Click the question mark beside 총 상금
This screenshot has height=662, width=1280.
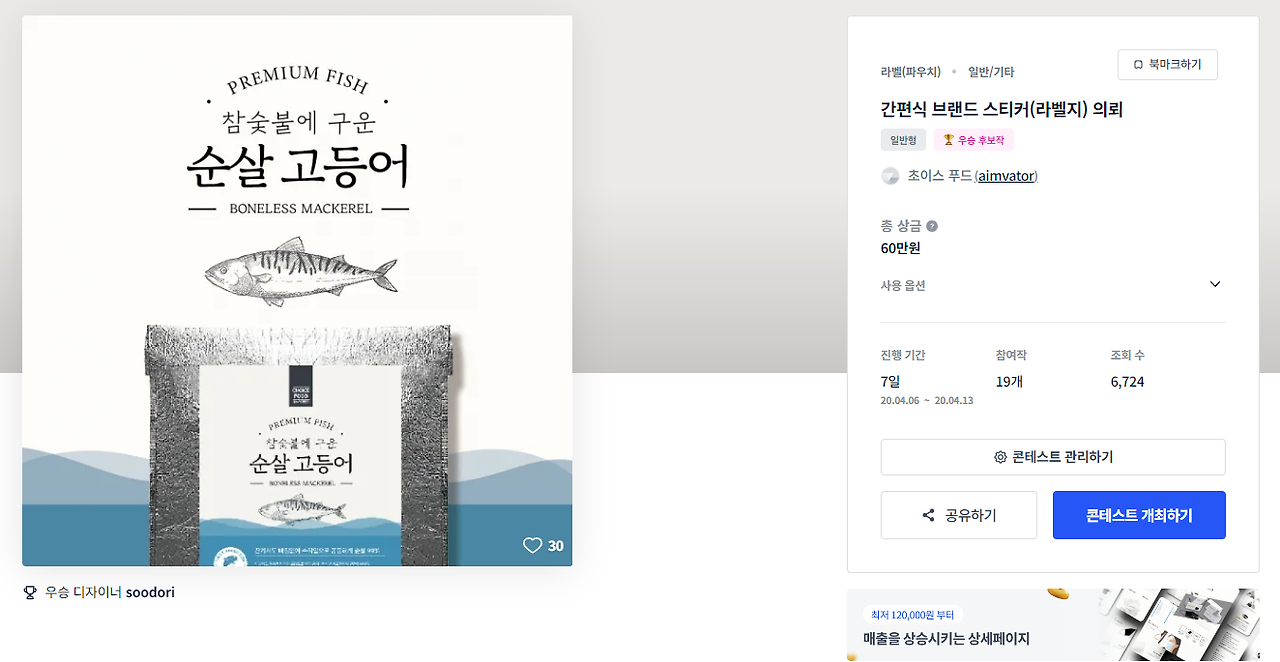tap(932, 226)
